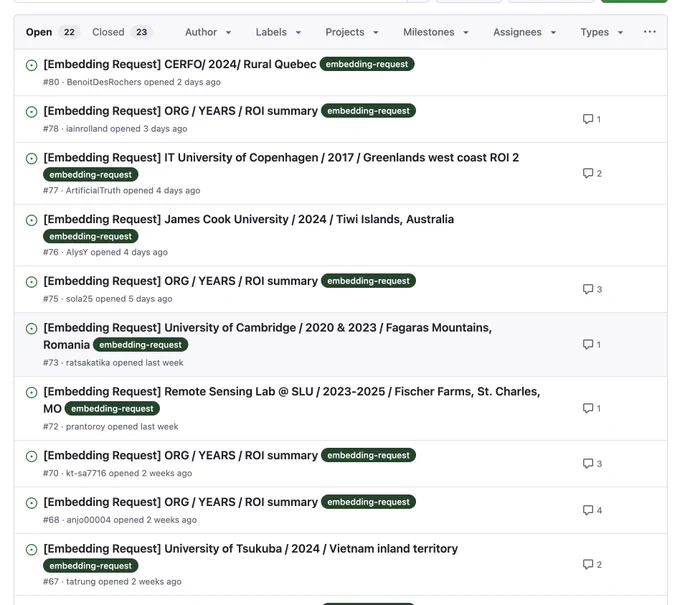Expand the Types filter dropdown
Screen dimensions: 680x605
602,32
